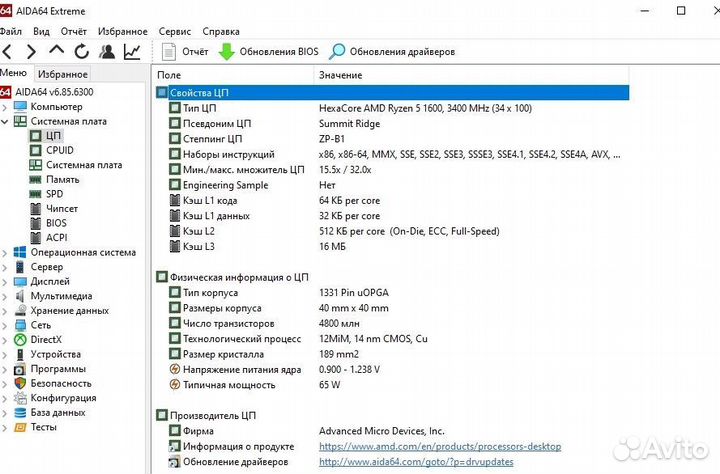This screenshot has width=720, height=474.
Task: Open the amd.com processors-desktop product link
Action: point(440,446)
